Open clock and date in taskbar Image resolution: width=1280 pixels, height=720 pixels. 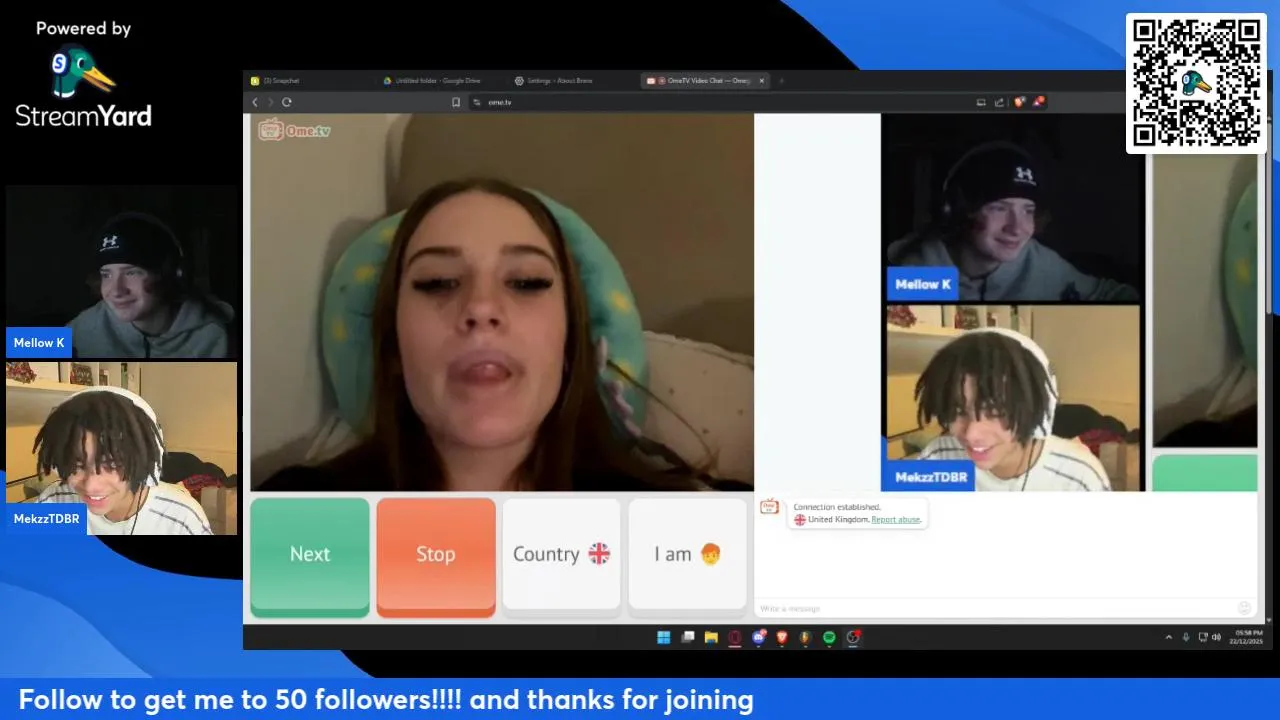pos(1248,637)
